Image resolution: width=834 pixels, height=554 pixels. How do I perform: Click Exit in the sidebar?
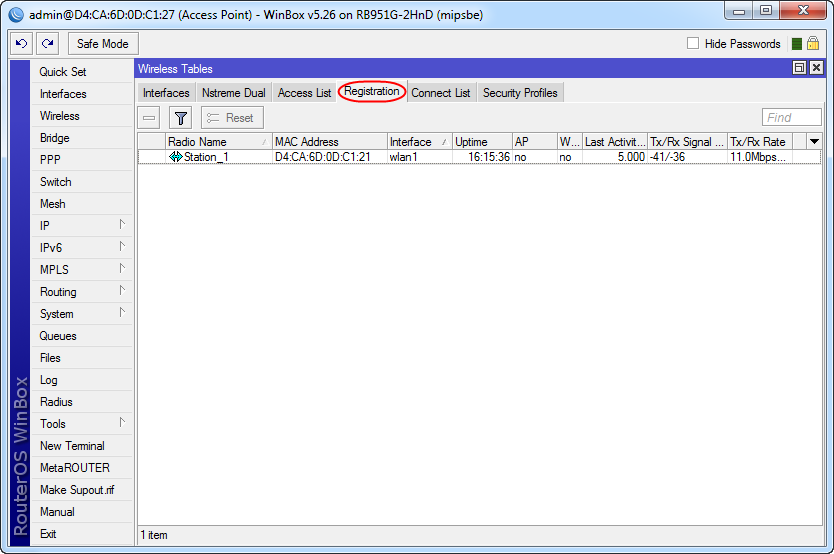81,534
